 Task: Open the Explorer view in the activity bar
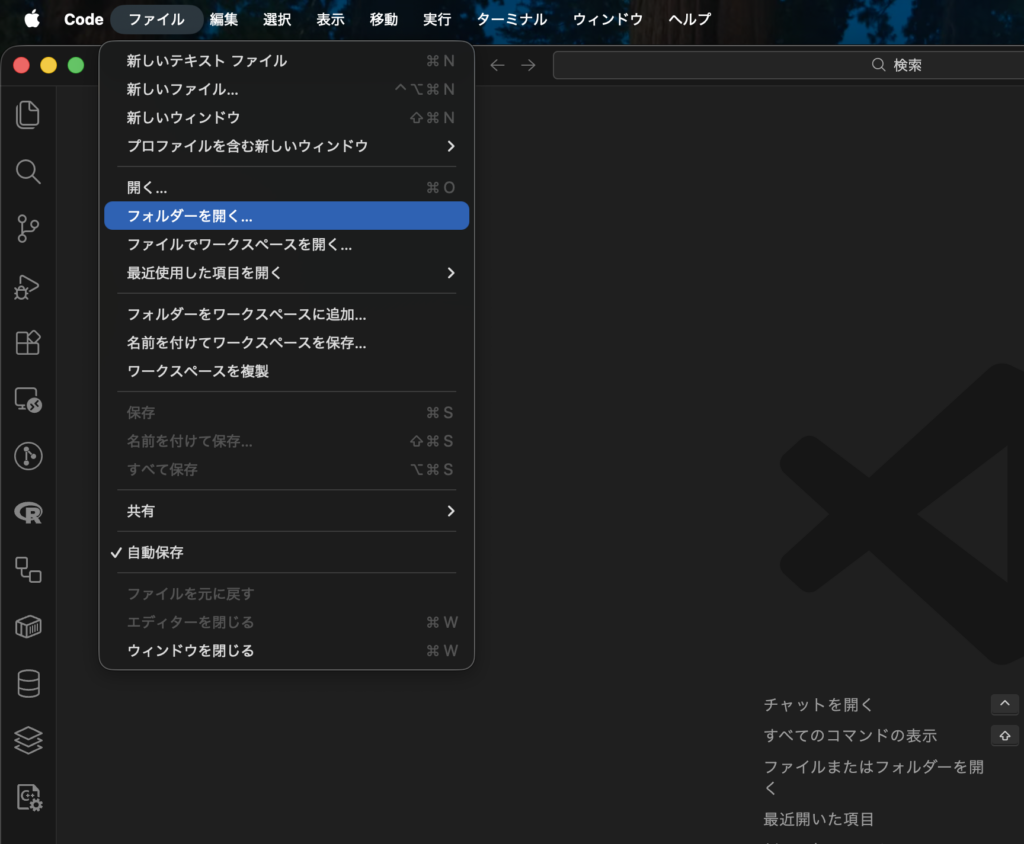pyautogui.click(x=28, y=115)
